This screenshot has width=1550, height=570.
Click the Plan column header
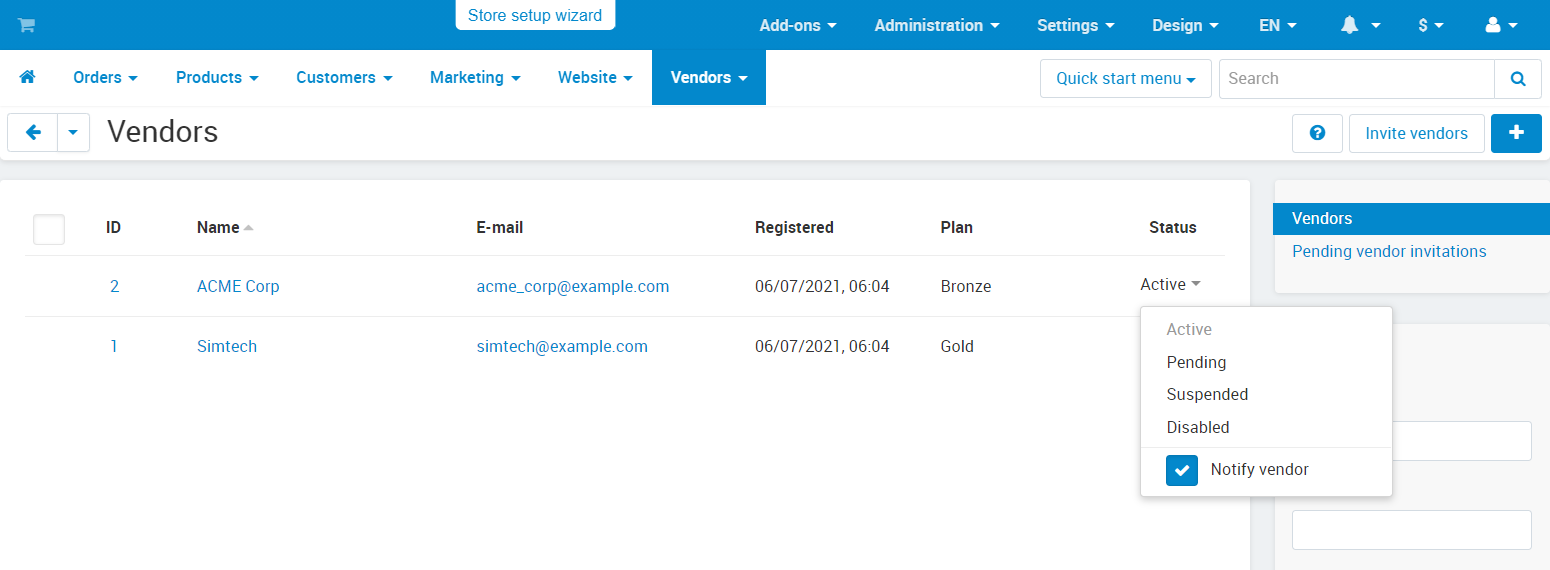[957, 227]
